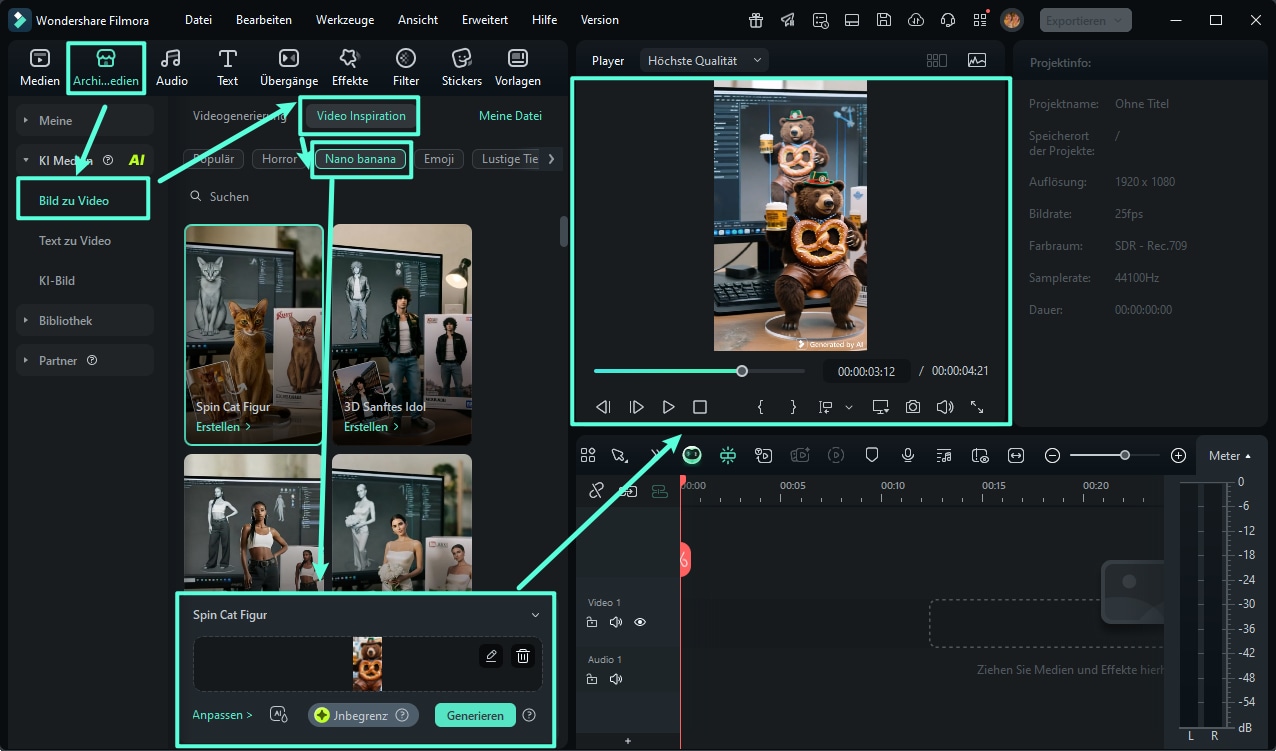
Task: Click the Stop button in player
Action: coord(700,407)
